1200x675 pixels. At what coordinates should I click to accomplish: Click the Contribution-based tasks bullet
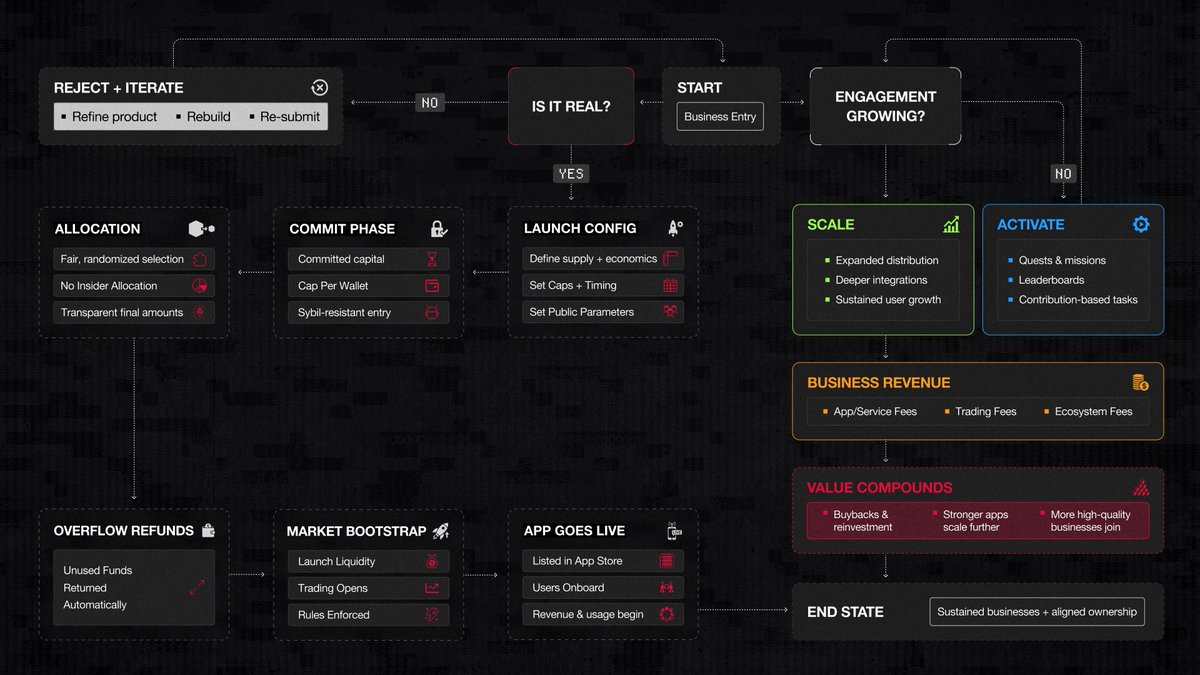coord(1078,300)
